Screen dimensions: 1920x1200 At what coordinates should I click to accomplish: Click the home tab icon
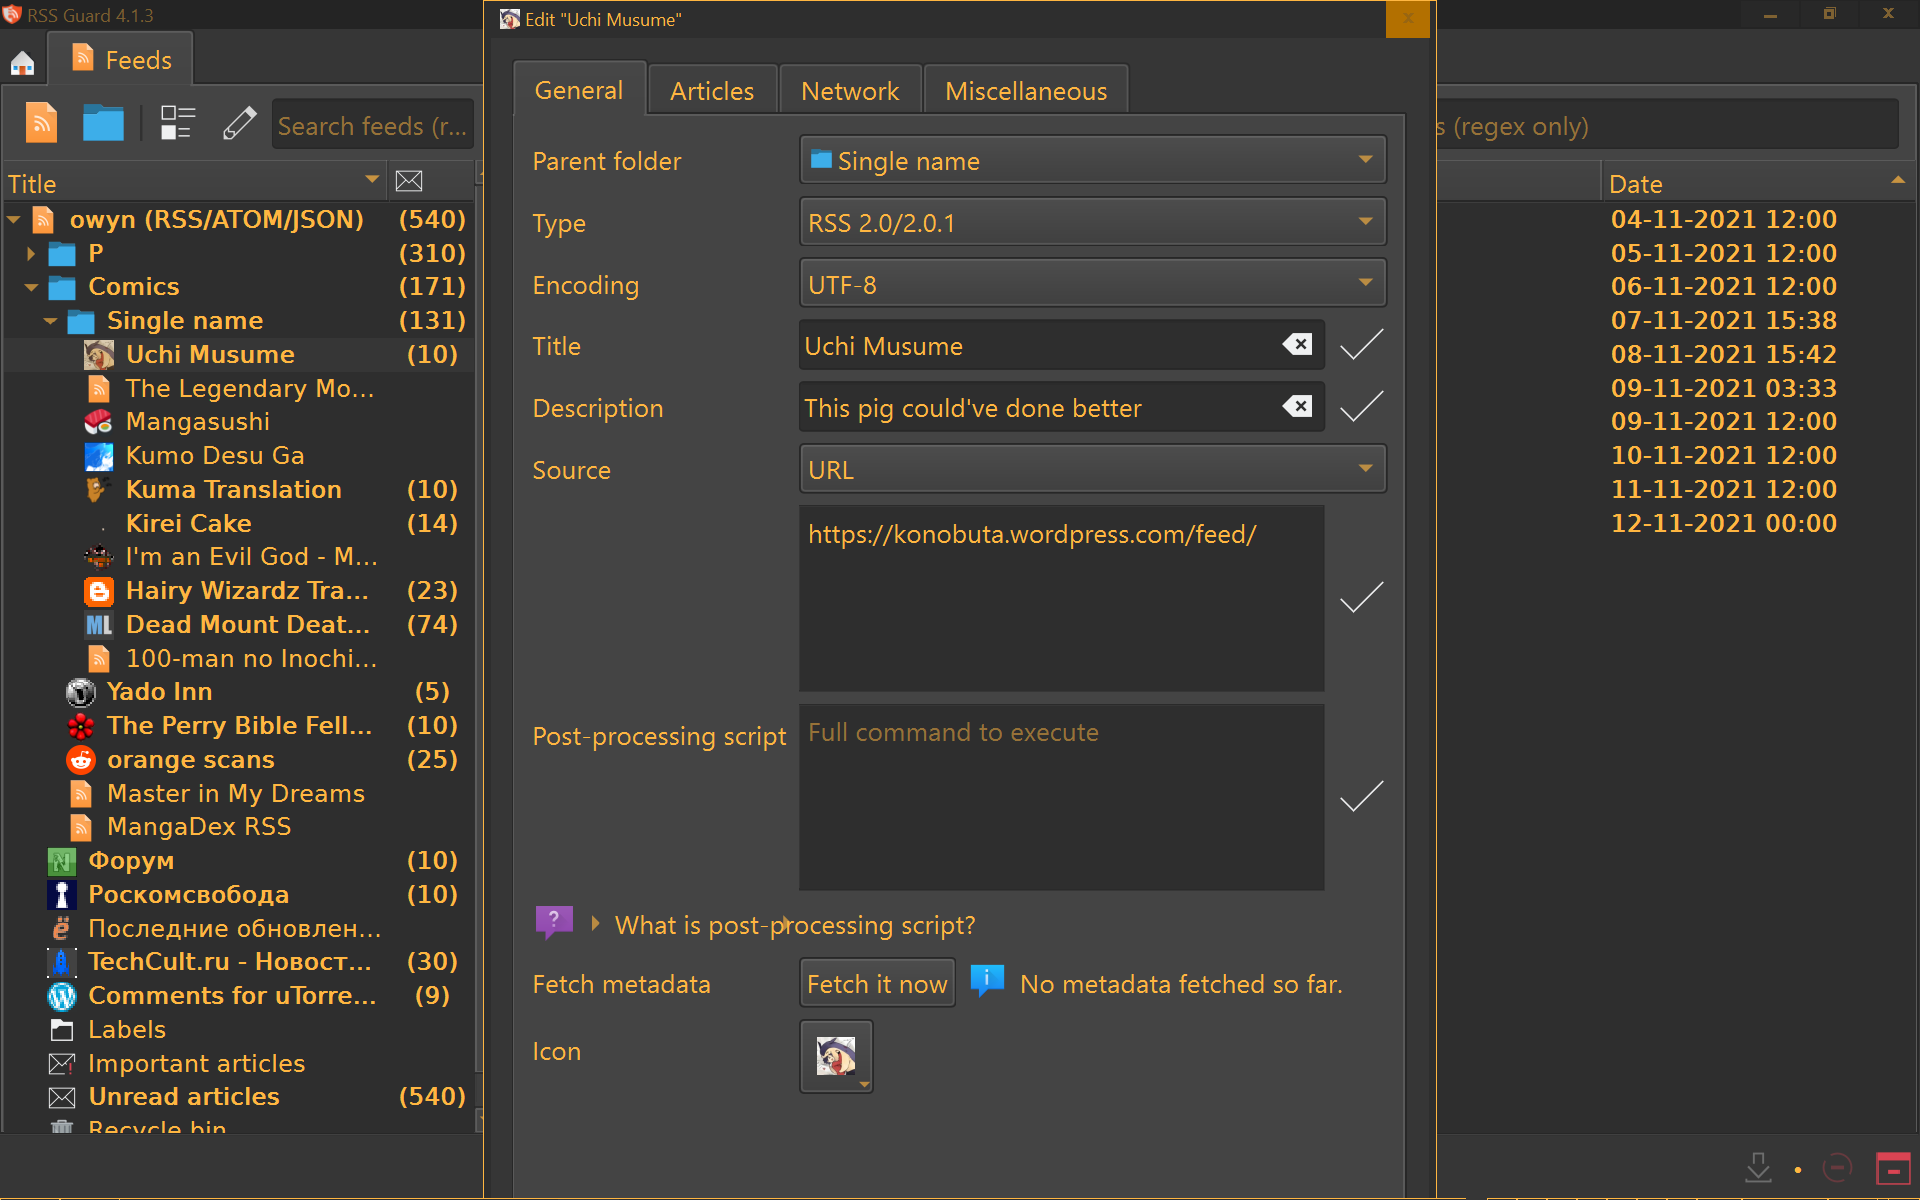point(22,62)
